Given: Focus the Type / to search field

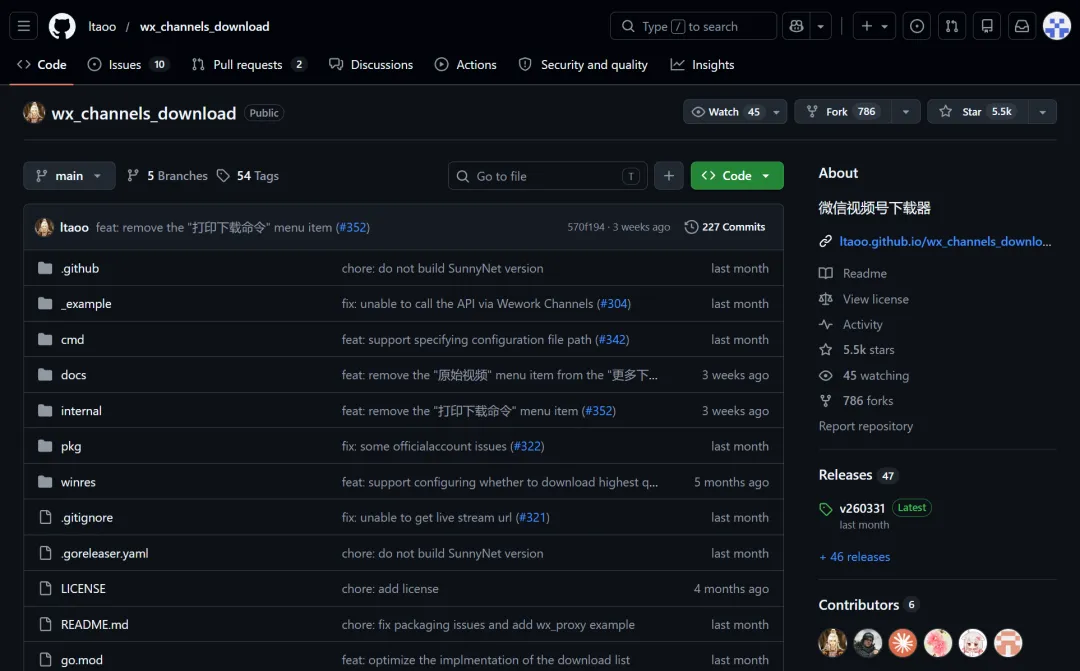Looking at the screenshot, I should click(693, 26).
